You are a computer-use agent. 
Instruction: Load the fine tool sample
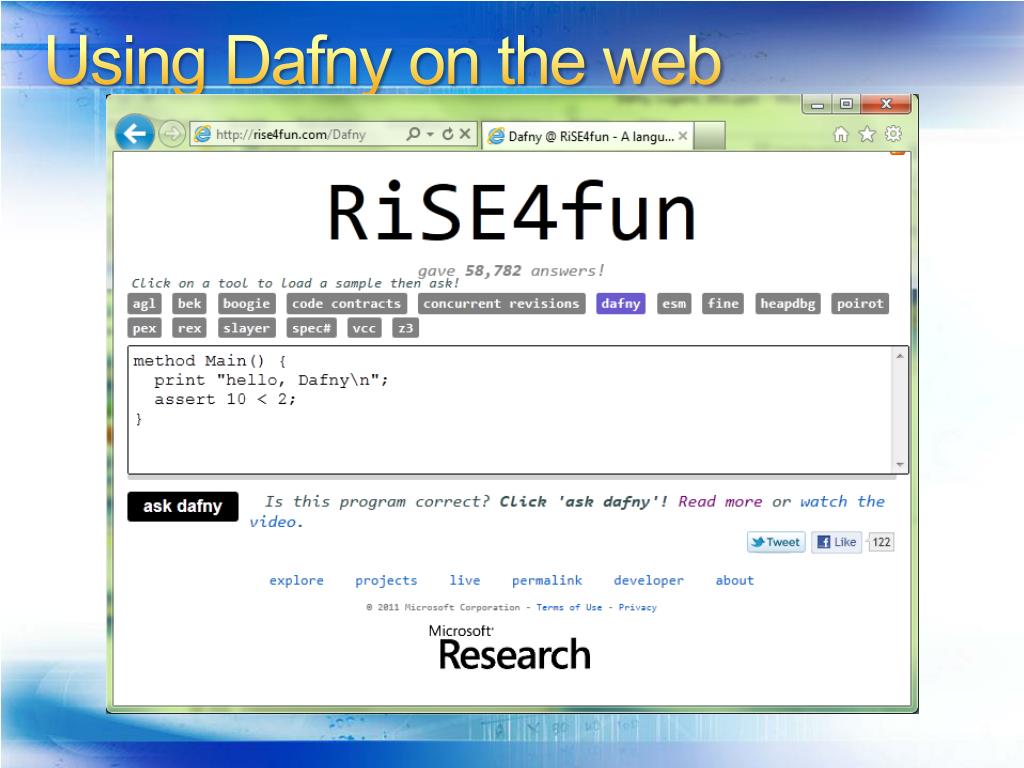(x=723, y=304)
